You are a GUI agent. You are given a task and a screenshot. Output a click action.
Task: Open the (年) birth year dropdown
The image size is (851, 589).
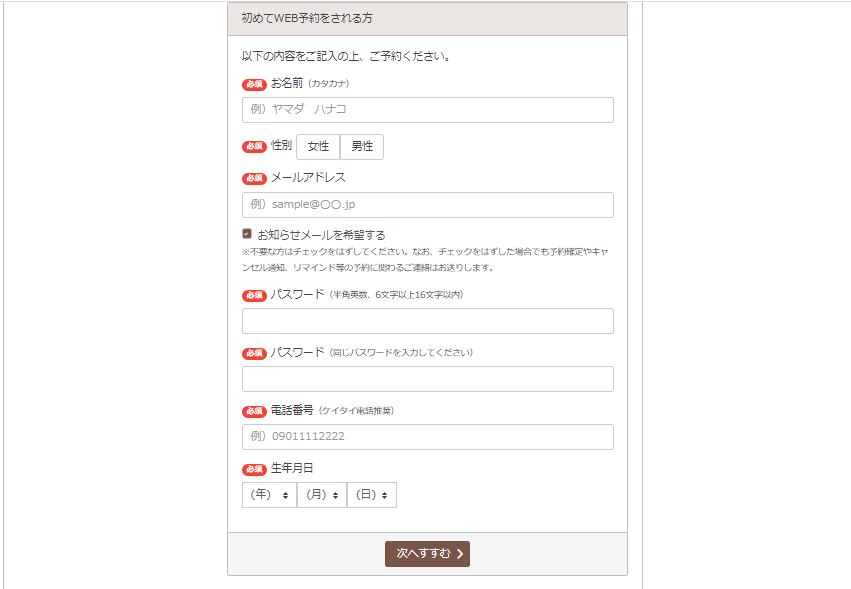269,495
